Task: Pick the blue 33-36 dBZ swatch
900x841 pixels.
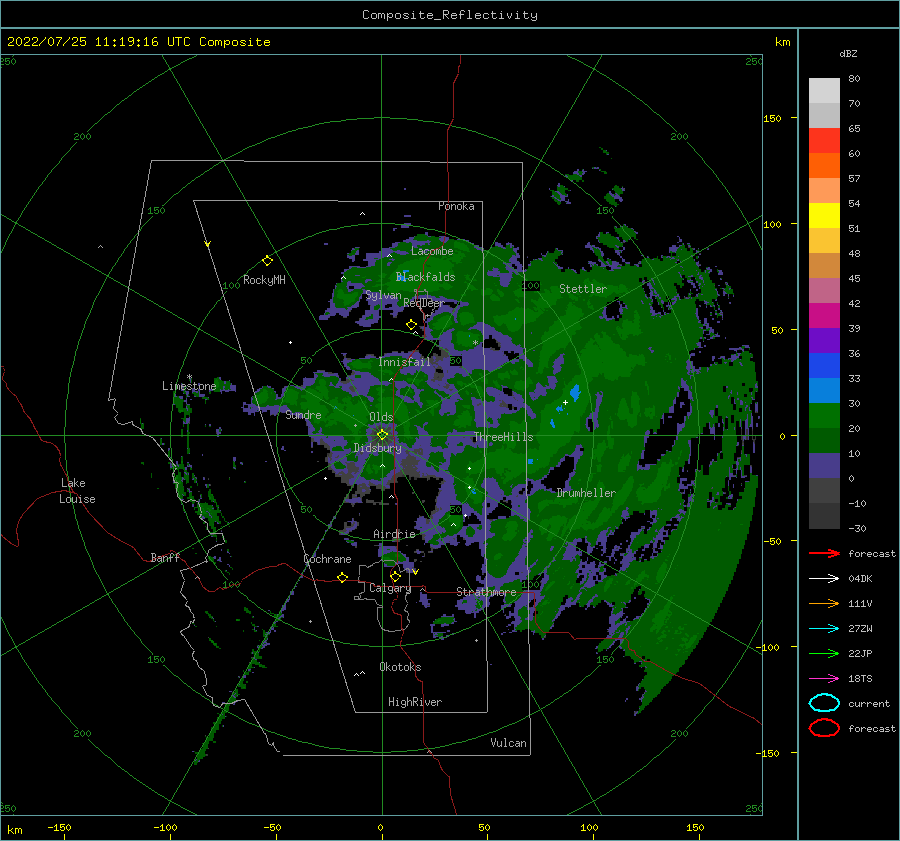Action: pos(824,365)
